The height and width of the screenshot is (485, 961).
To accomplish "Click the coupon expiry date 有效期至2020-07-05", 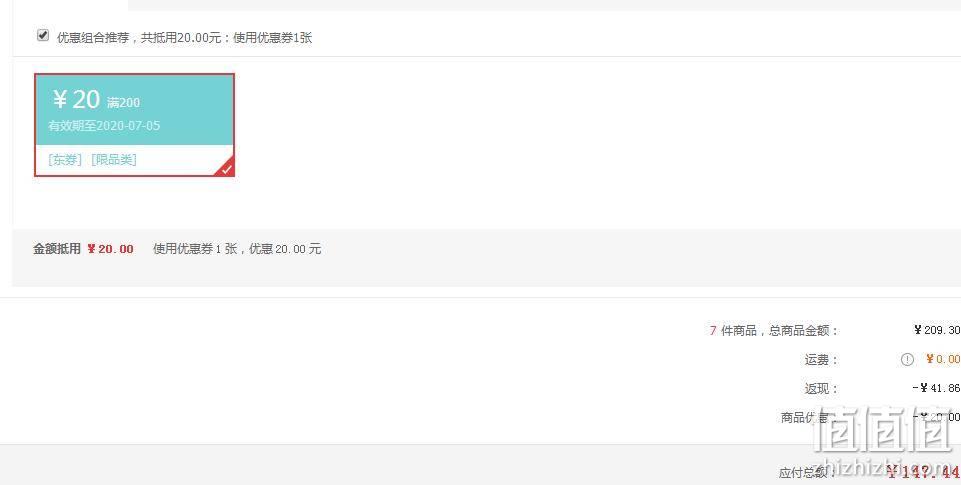I will pyautogui.click(x=104, y=126).
